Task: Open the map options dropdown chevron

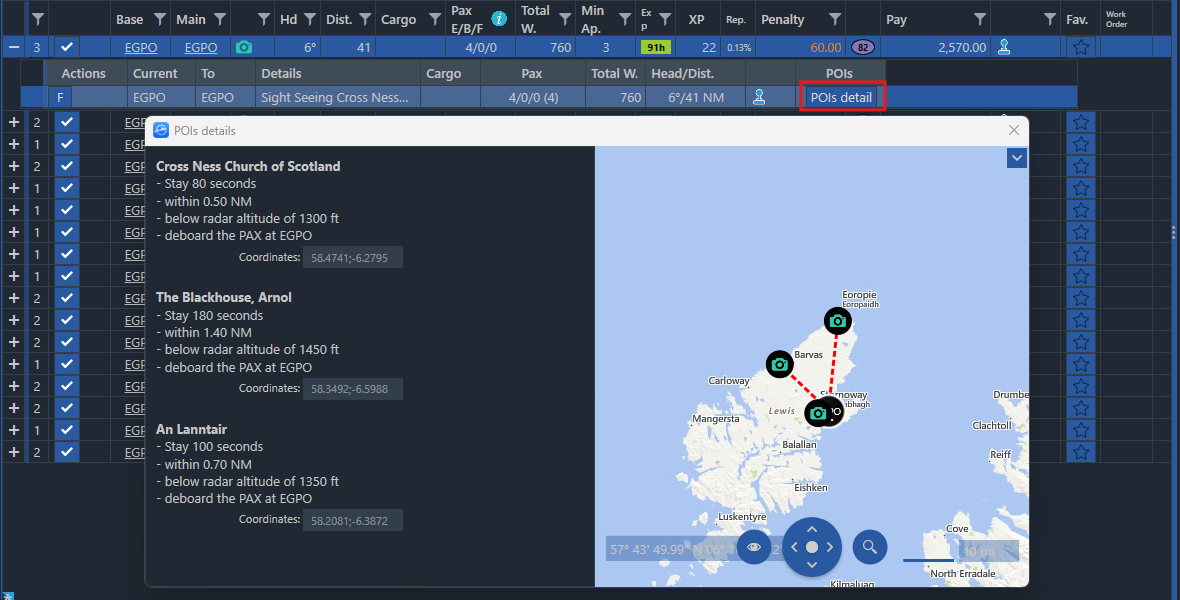Action: (x=1017, y=158)
